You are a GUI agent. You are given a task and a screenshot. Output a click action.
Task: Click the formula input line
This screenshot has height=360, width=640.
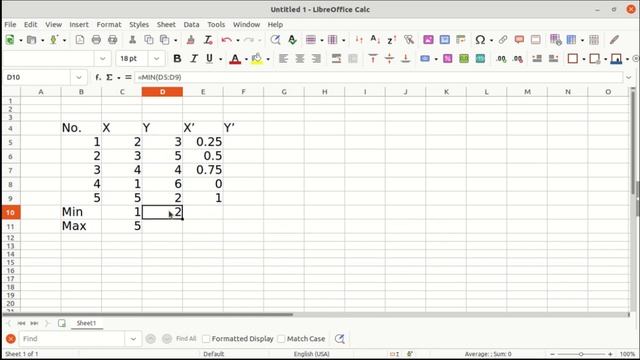378,77
